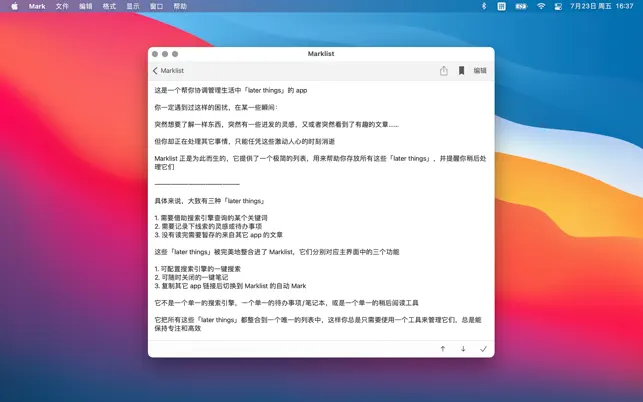Click list item 2. 需要记录下线索的灵感或待办事项
Screen dimensions: 643x402
coord(208,226)
